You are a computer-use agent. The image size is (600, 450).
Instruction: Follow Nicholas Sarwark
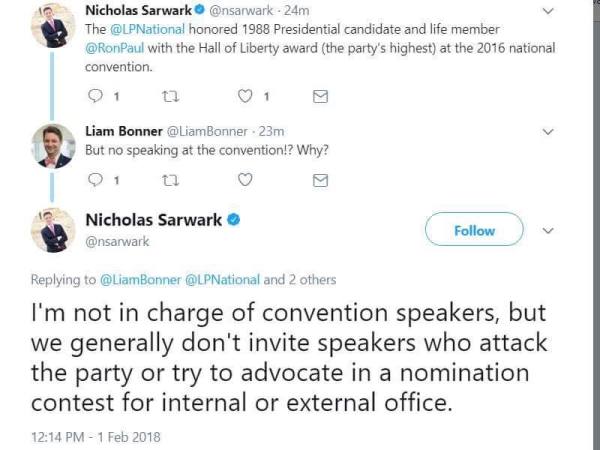click(474, 229)
